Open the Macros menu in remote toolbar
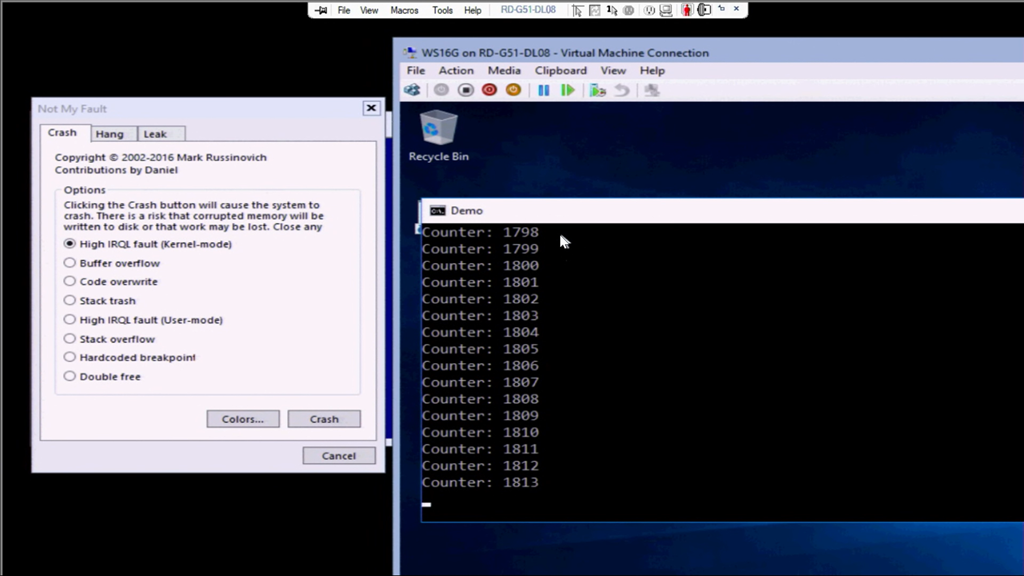This screenshot has height=576, width=1024. [x=404, y=10]
